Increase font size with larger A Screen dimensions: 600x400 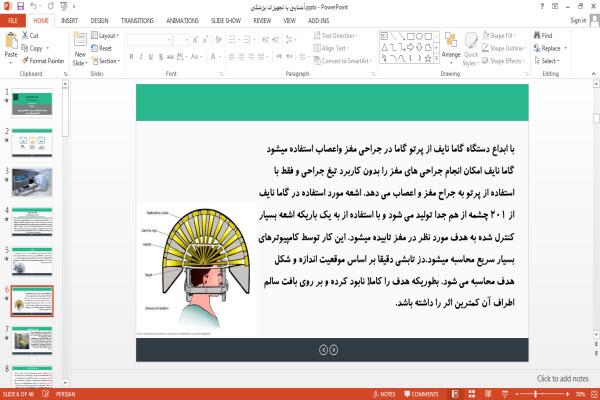click(x=195, y=40)
